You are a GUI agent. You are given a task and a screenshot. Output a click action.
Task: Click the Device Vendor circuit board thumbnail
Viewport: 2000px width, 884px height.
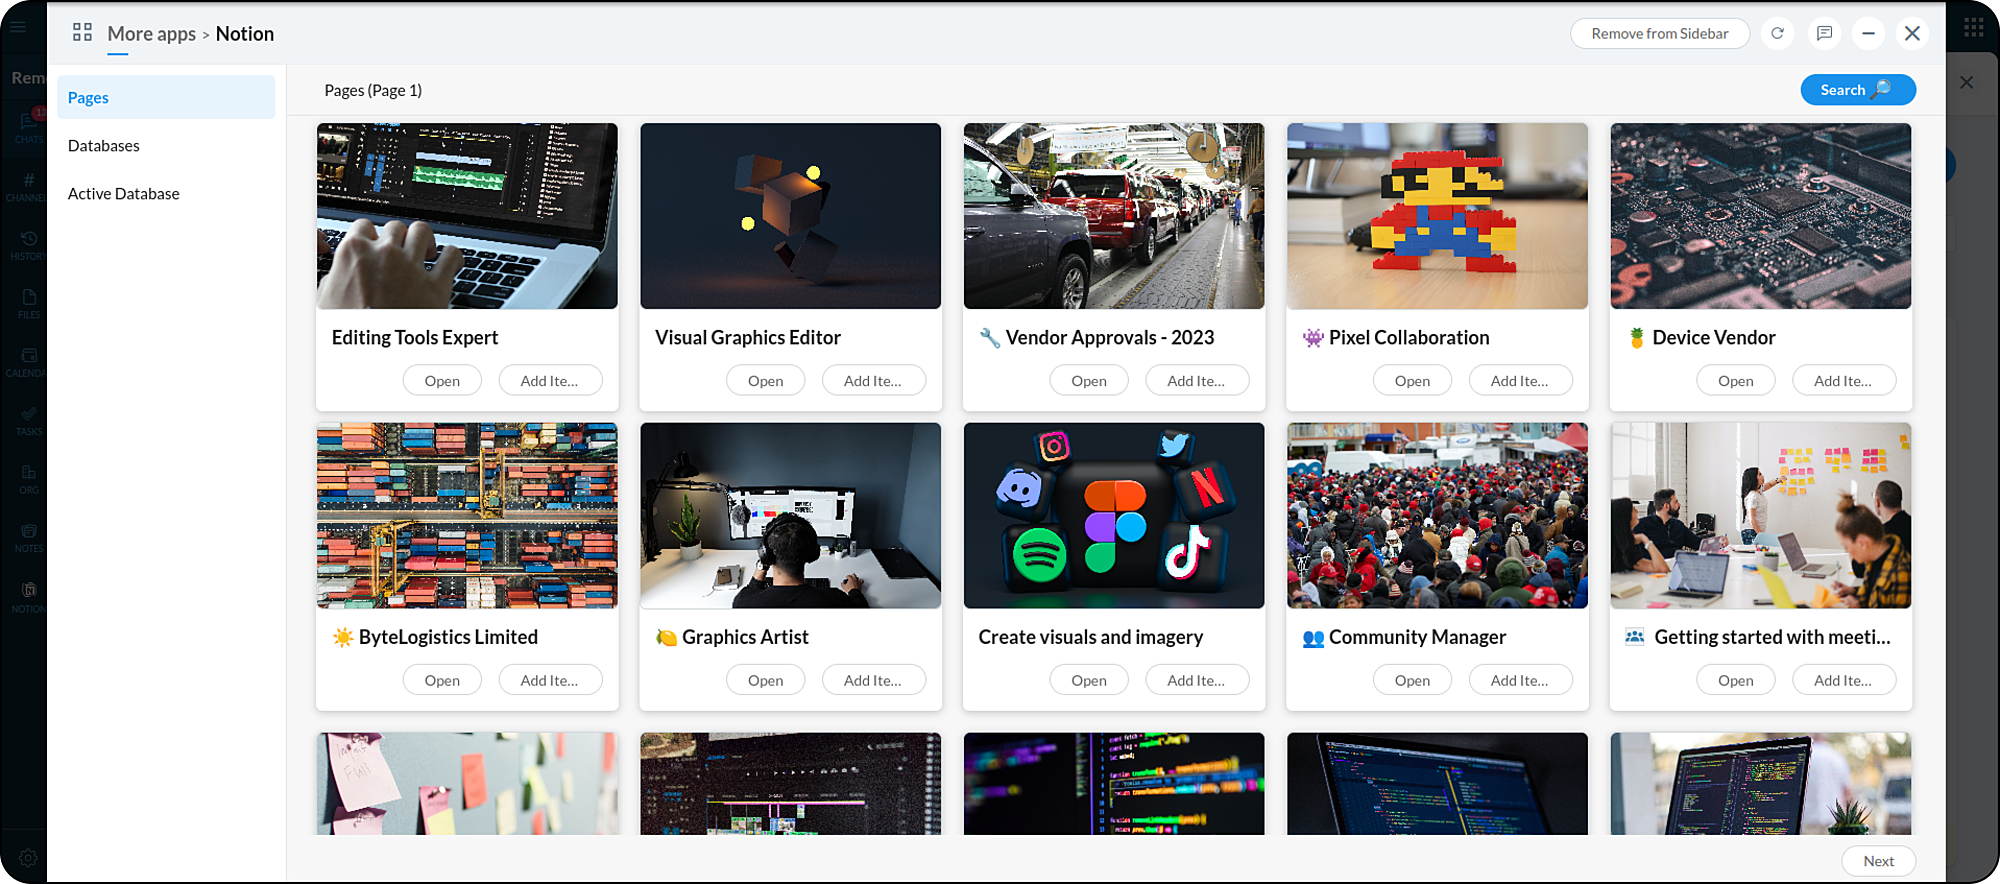pyautogui.click(x=1761, y=216)
